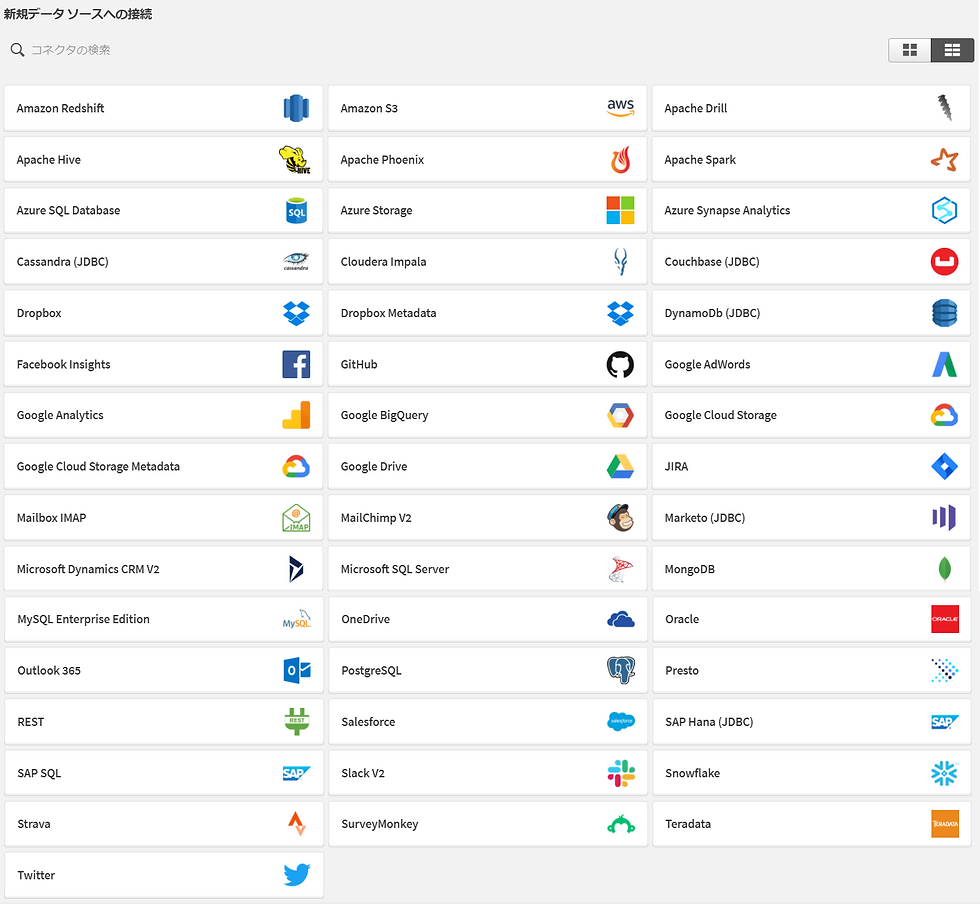Viewport: 980px width, 905px height.
Task: Click the Mailbox IMAP envelope icon
Action: point(296,518)
